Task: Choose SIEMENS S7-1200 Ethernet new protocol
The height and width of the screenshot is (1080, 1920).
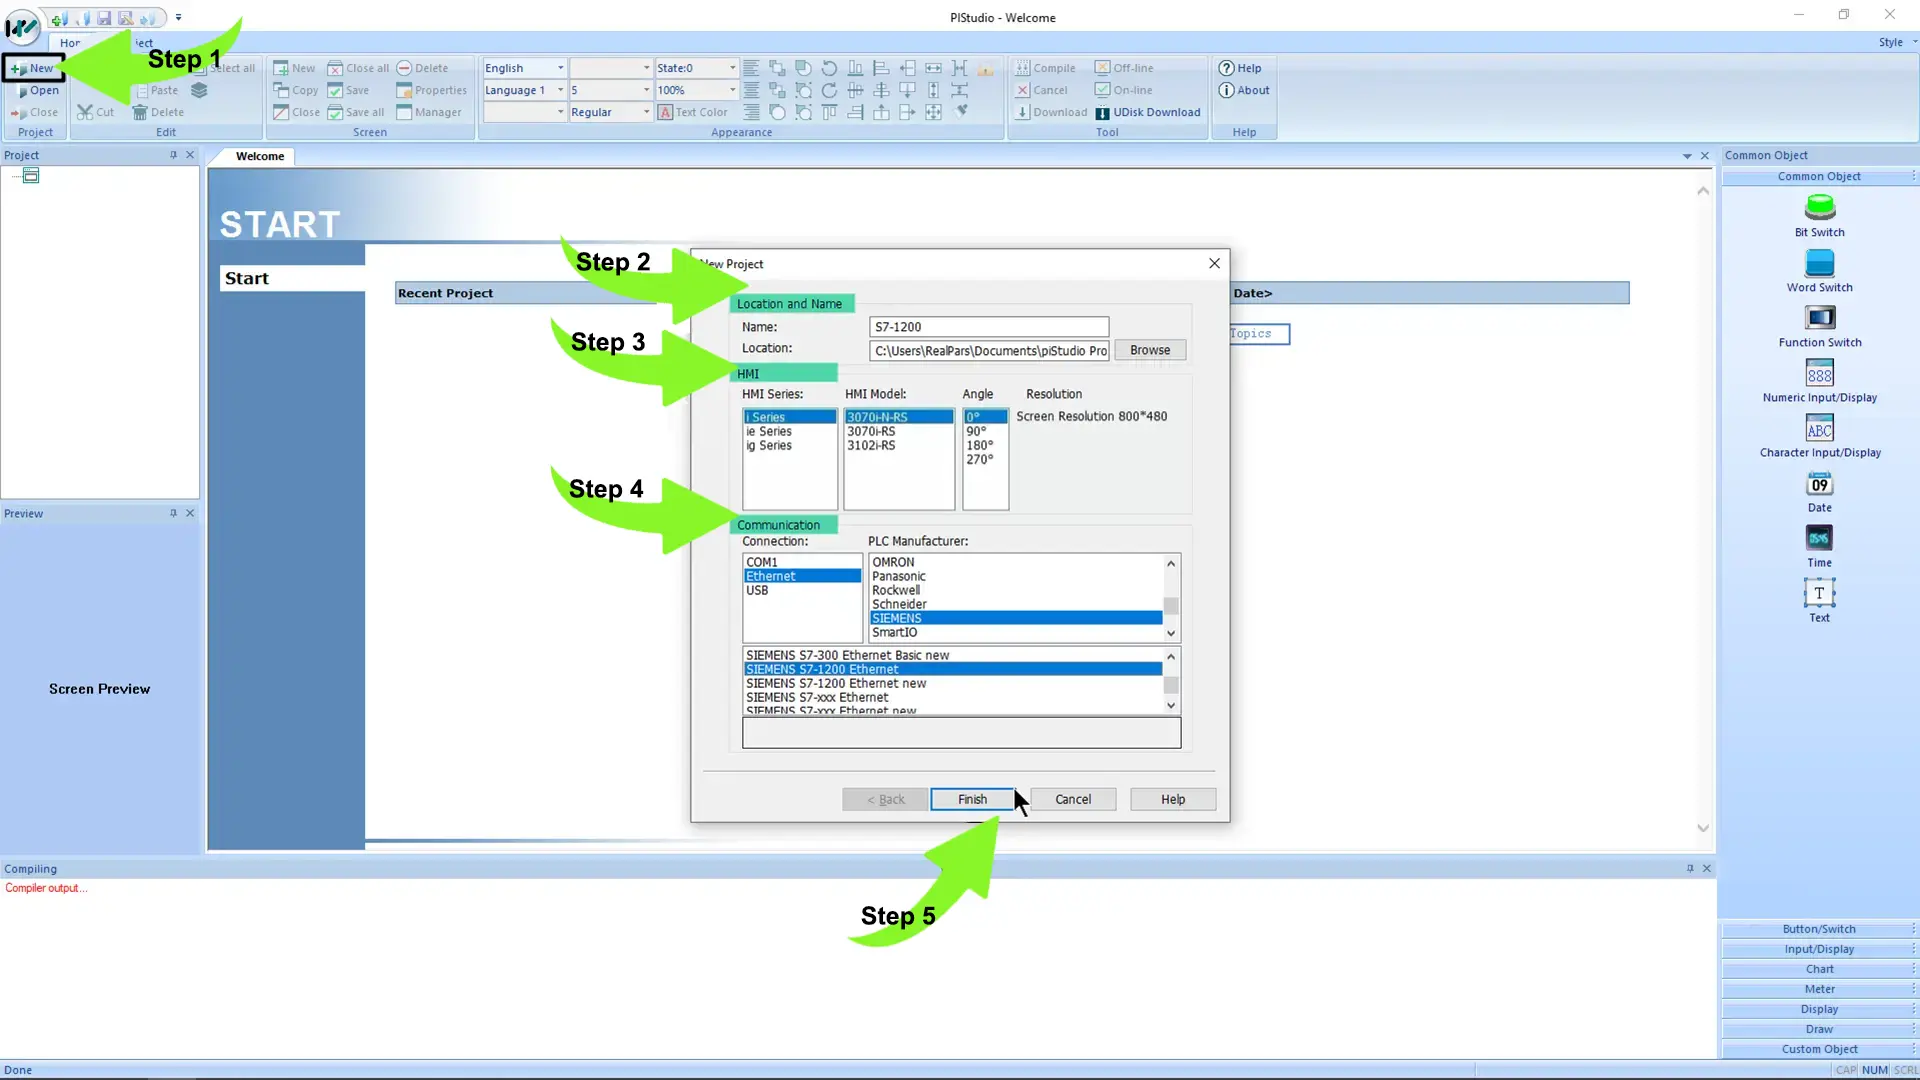Action: pos(953,683)
